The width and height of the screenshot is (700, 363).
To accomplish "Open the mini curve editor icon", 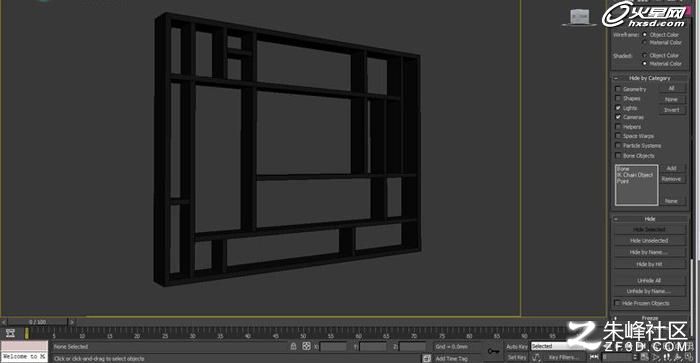I will pos(11,333).
